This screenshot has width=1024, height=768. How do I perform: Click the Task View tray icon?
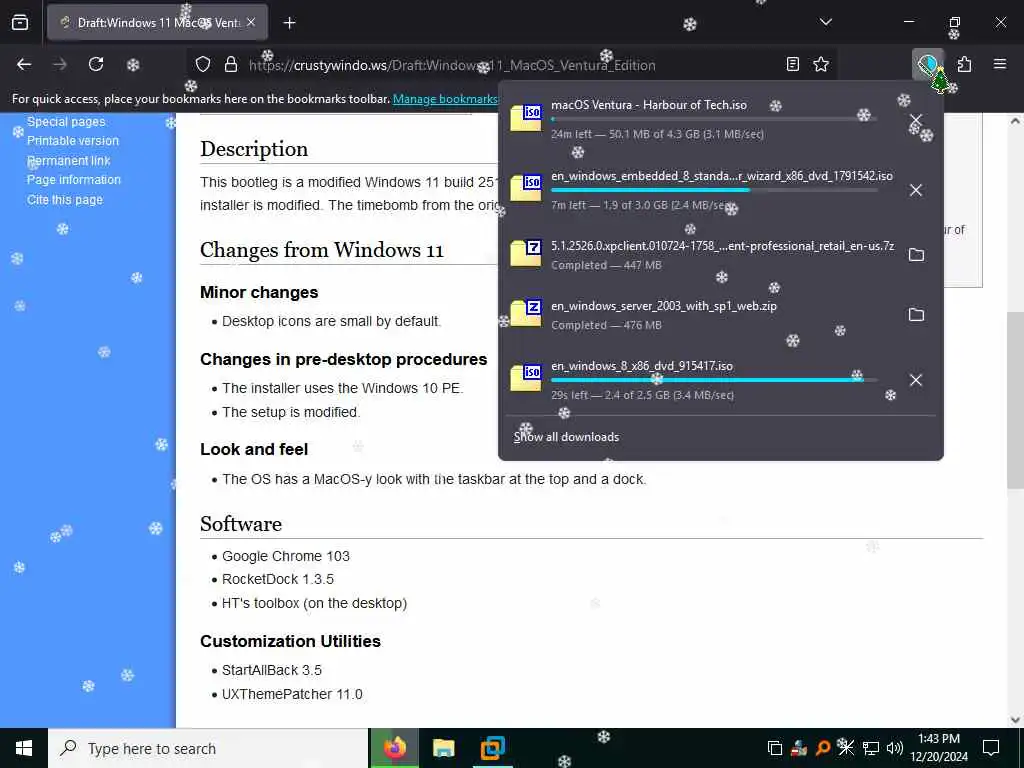pyautogui.click(x=775, y=748)
